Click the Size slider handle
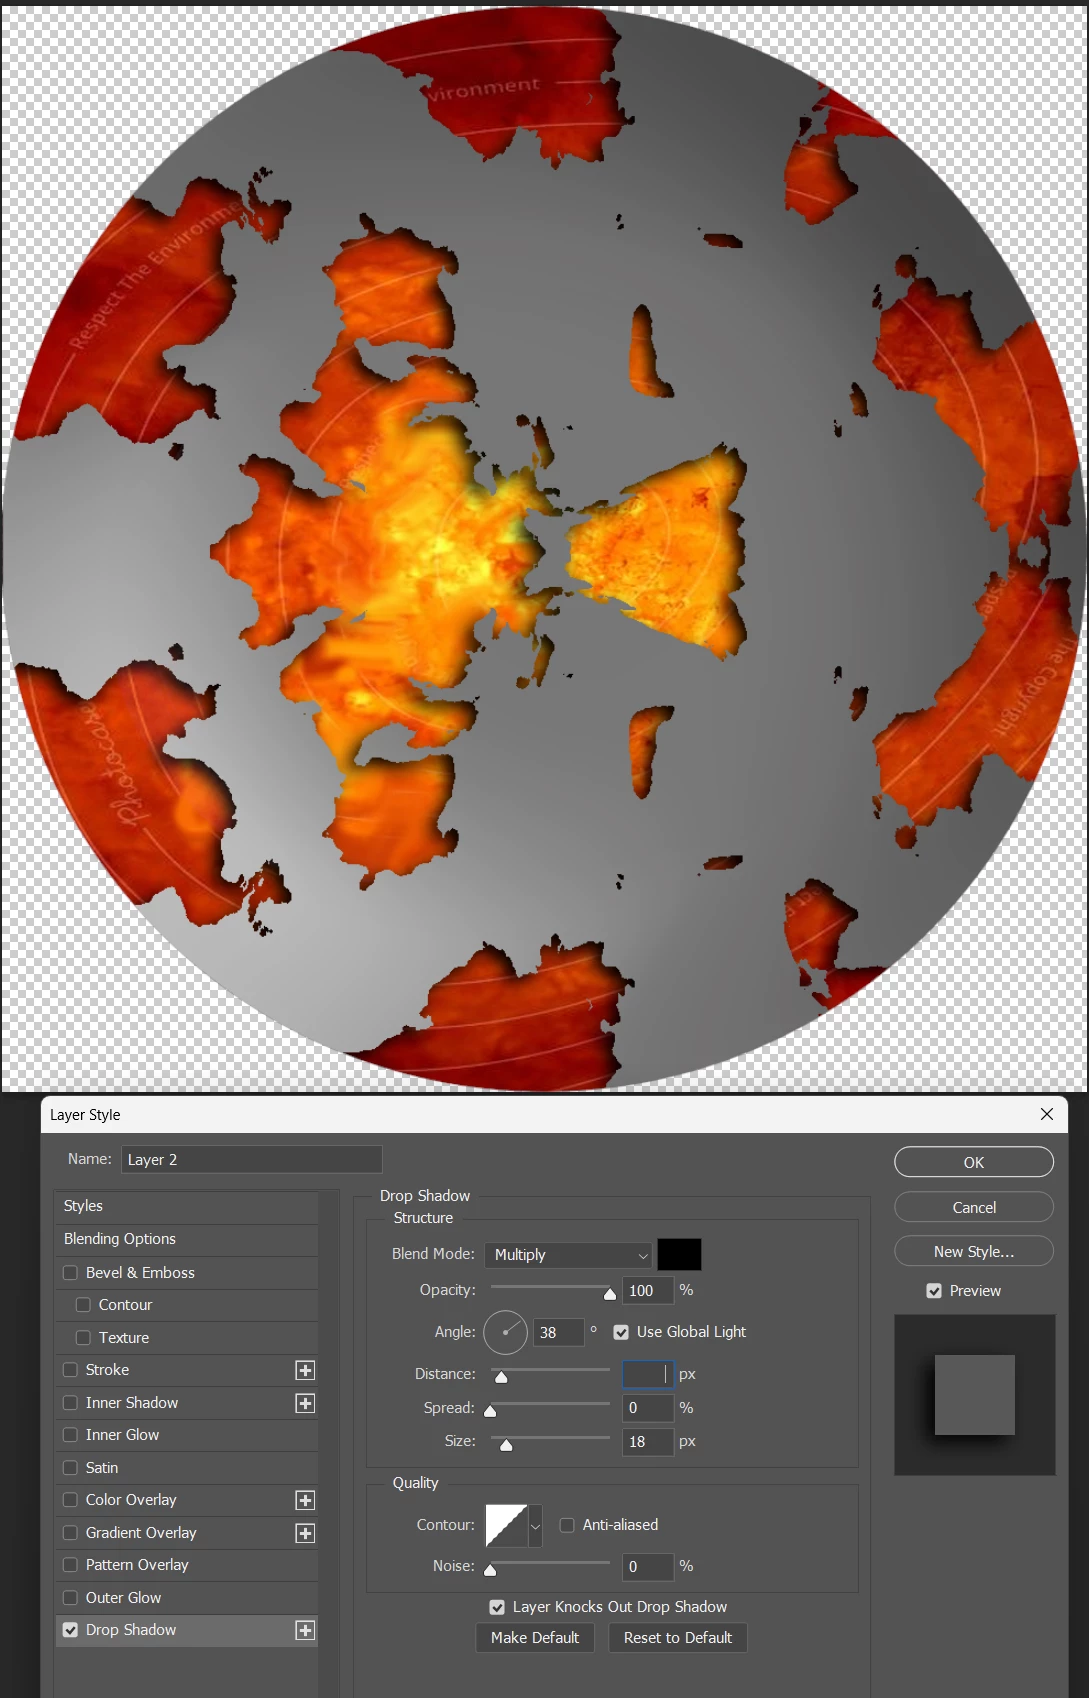This screenshot has height=1698, width=1089. [x=506, y=1445]
